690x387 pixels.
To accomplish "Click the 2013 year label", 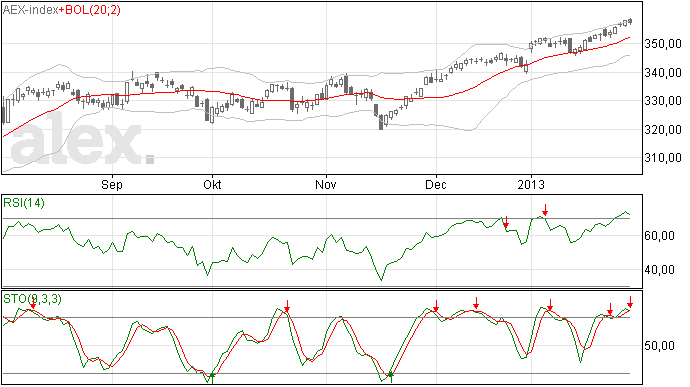I will coord(531,184).
